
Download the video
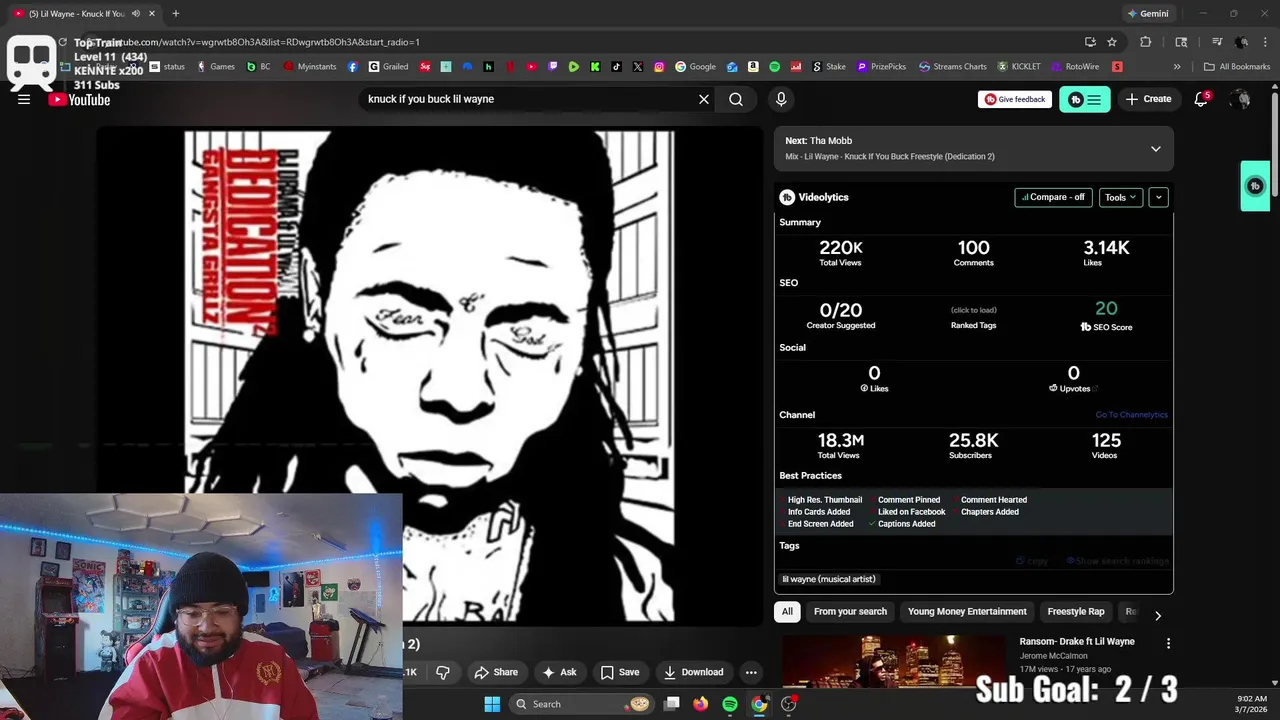point(694,672)
